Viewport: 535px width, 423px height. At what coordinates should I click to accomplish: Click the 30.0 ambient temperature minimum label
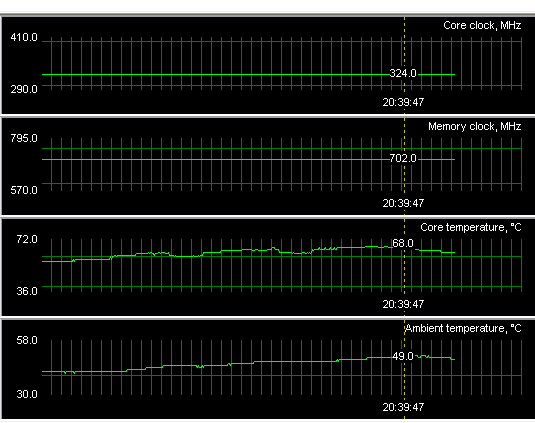click(x=27, y=394)
